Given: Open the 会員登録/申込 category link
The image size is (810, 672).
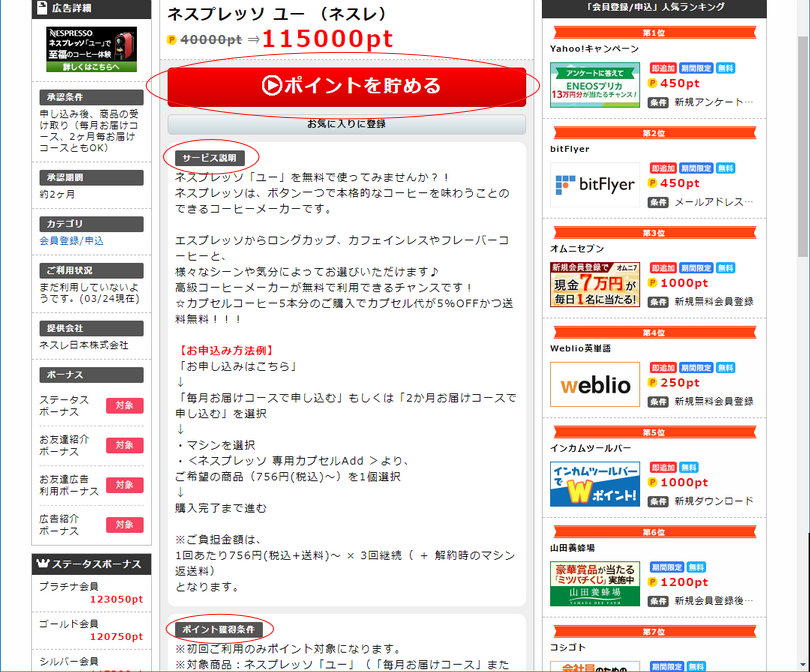Looking at the screenshot, I should [x=71, y=241].
